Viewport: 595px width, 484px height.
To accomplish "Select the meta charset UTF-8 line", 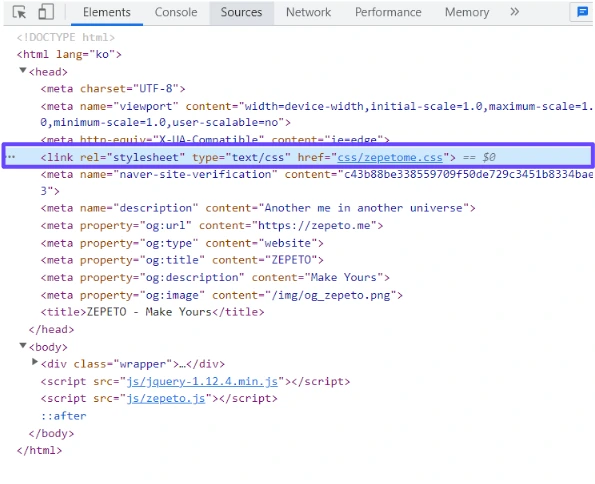I will (x=113, y=89).
